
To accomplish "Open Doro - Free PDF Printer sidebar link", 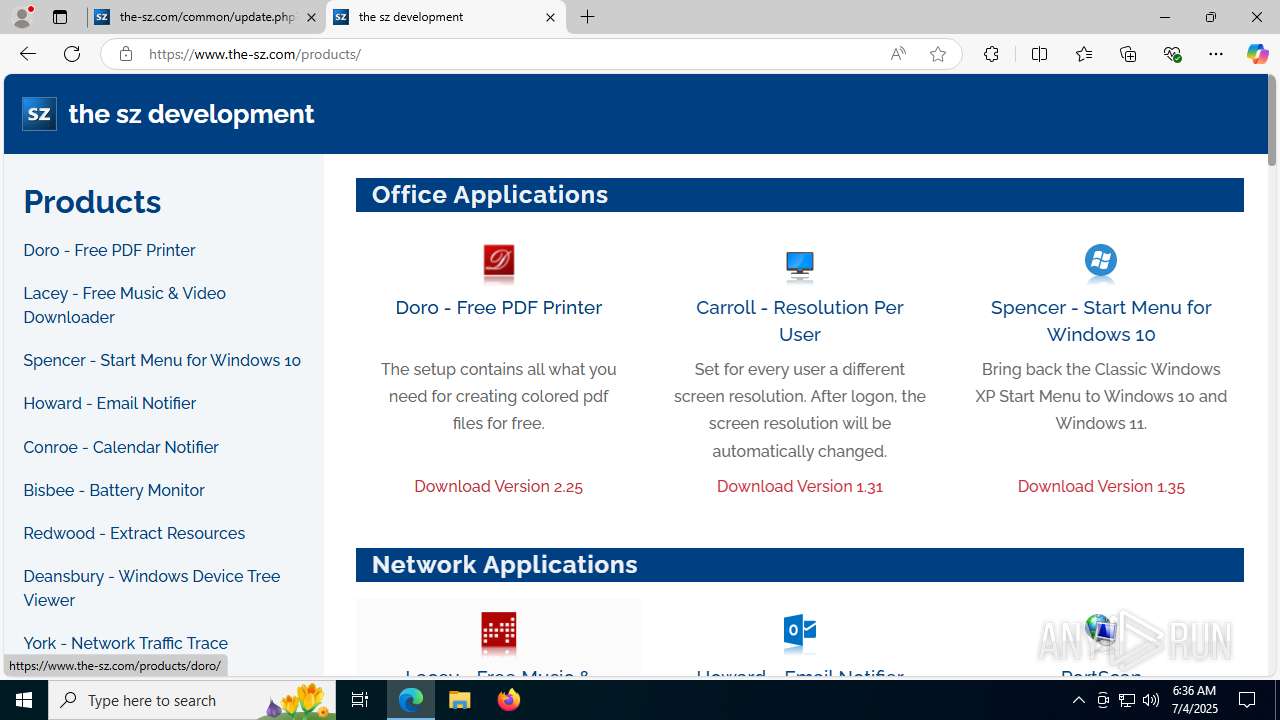I will point(109,250).
